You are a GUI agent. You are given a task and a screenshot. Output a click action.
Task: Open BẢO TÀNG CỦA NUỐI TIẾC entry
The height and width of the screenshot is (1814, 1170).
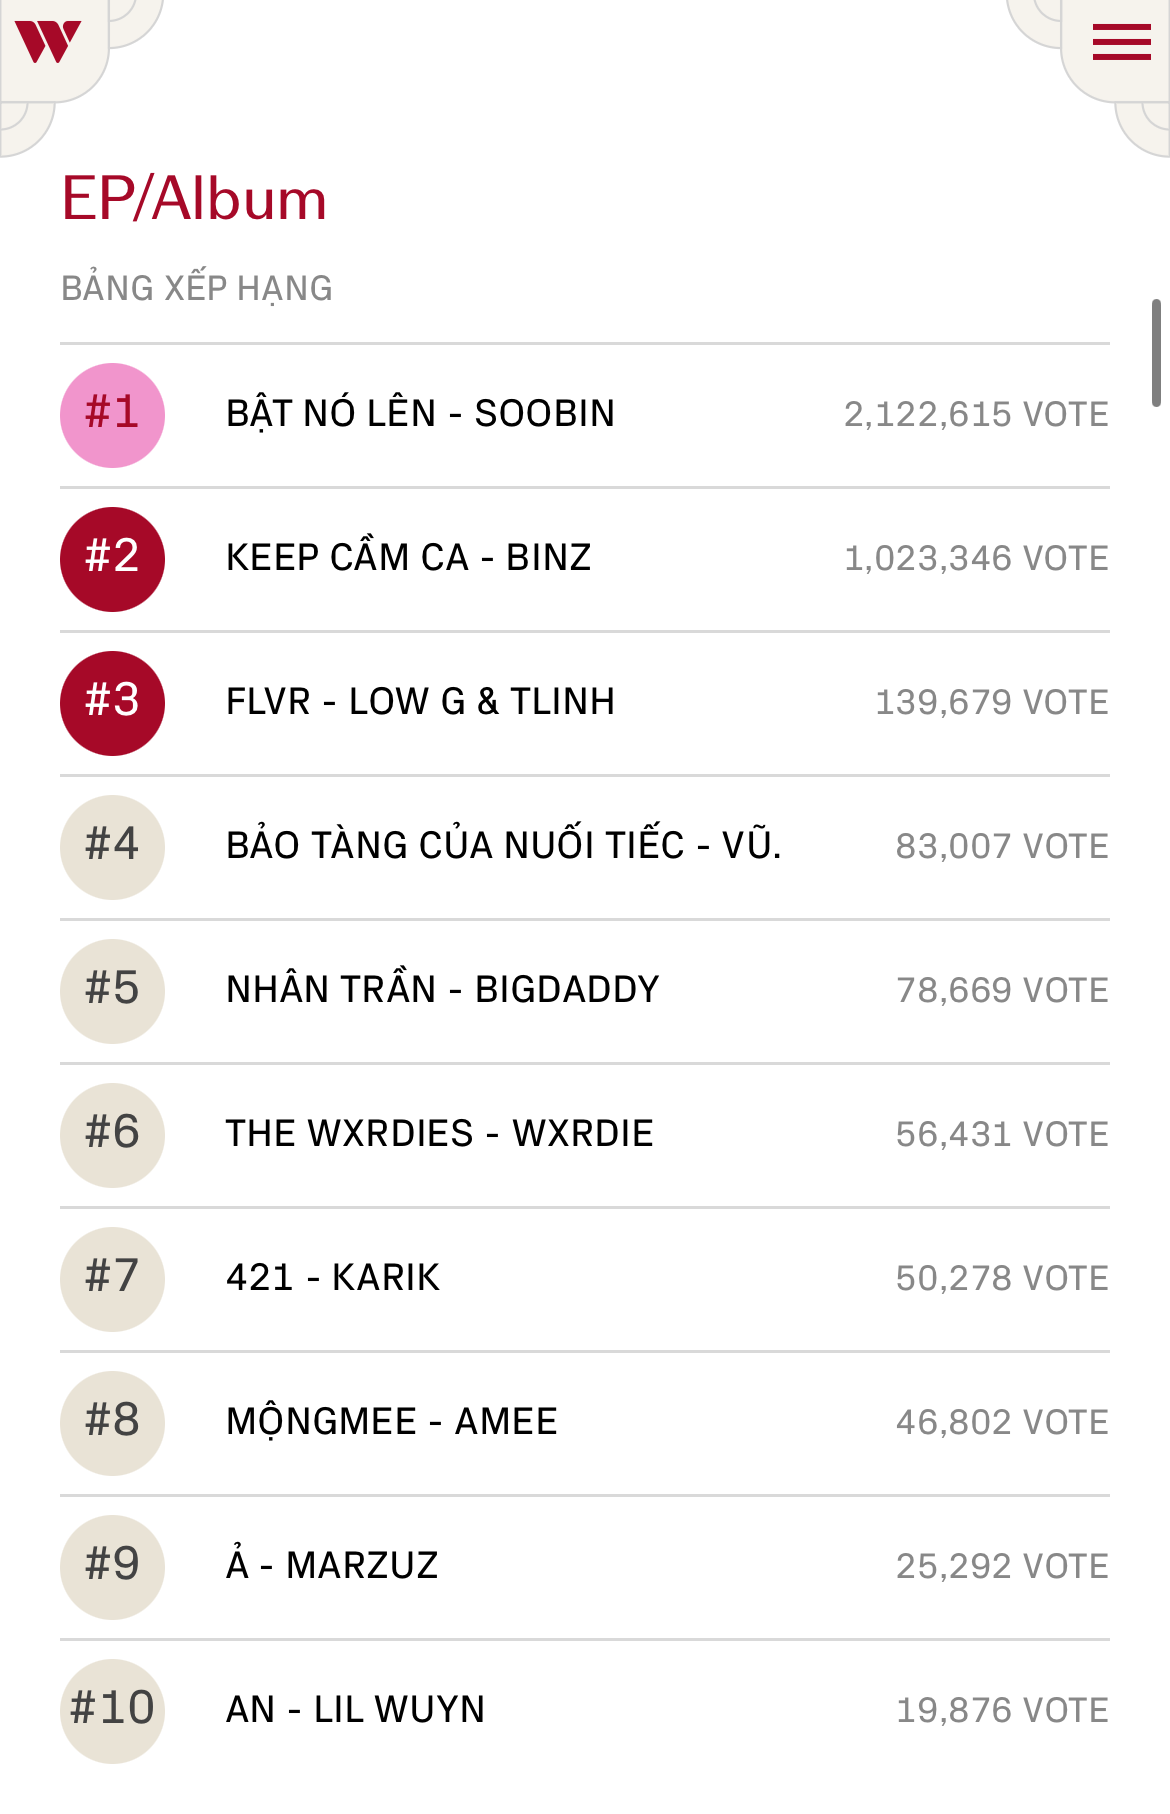[503, 846]
